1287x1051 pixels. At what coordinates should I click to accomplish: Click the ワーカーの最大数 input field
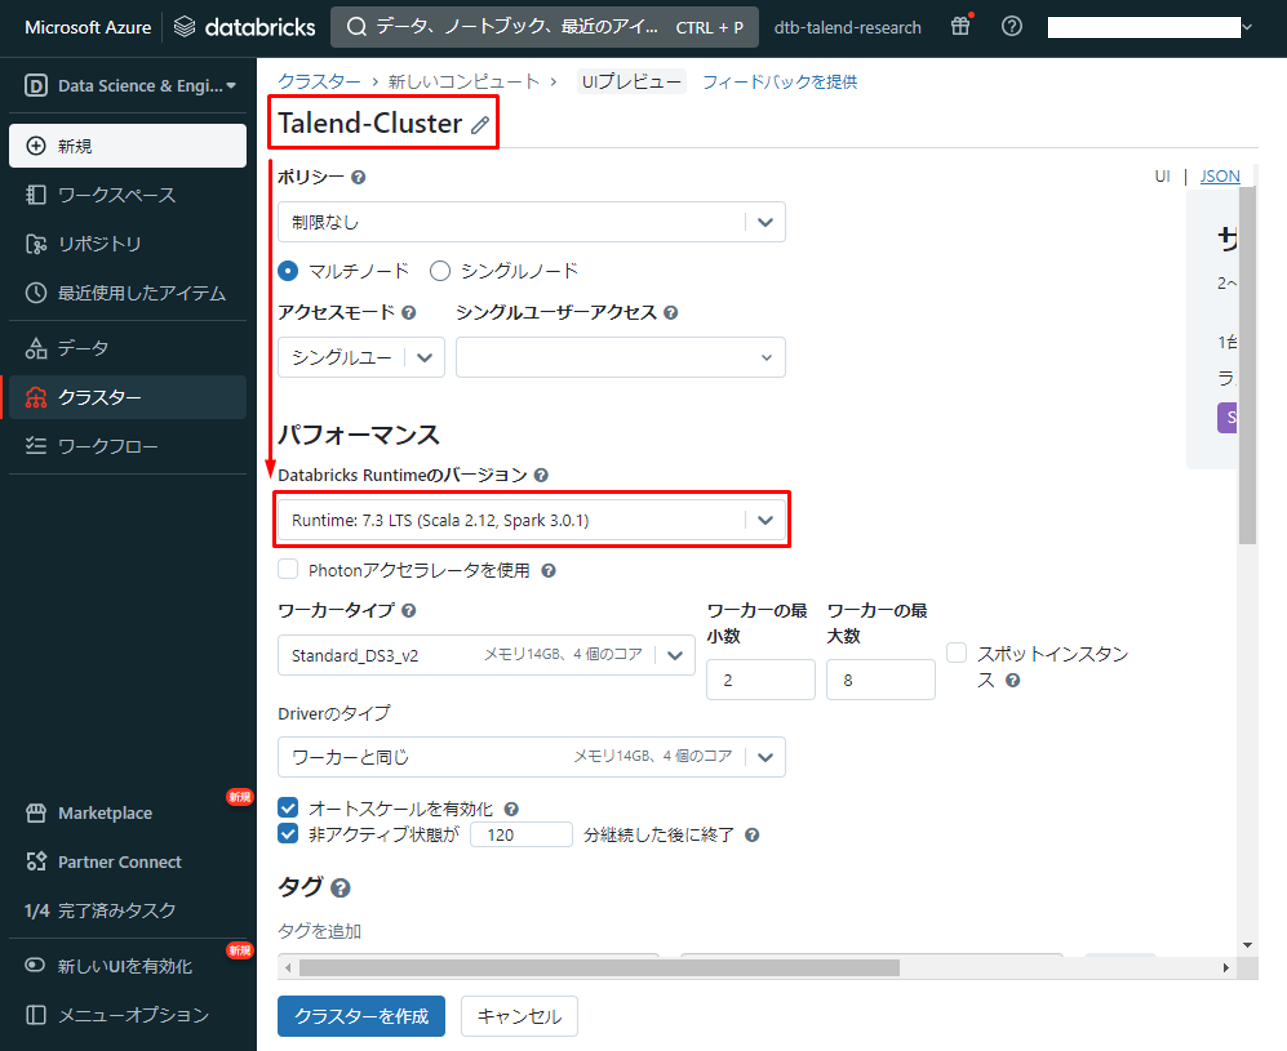coord(881,680)
